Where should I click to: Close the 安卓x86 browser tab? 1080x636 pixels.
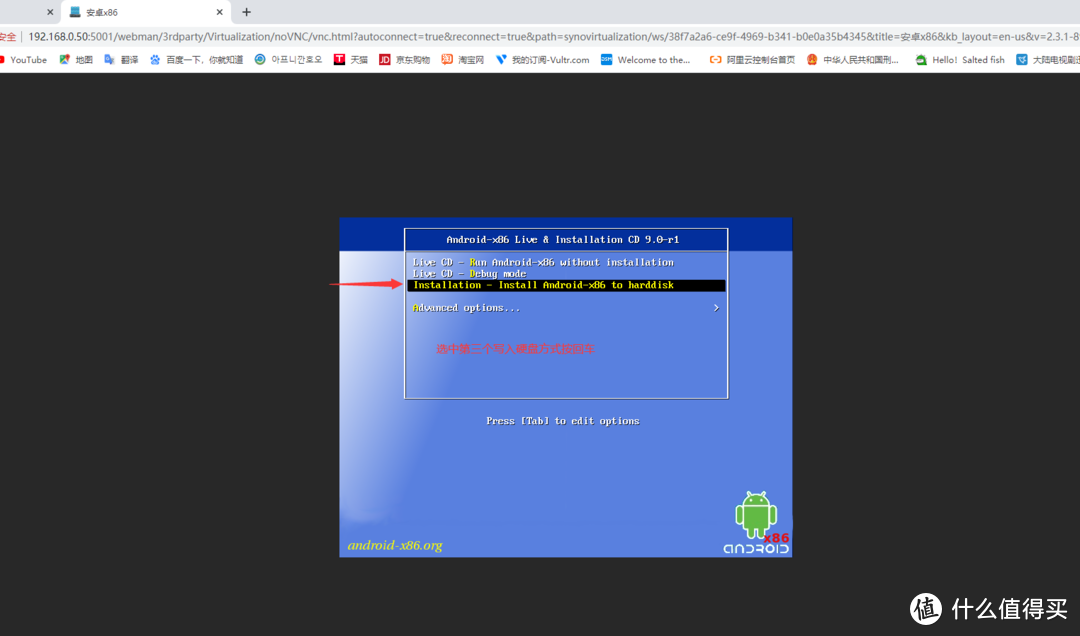coord(220,12)
